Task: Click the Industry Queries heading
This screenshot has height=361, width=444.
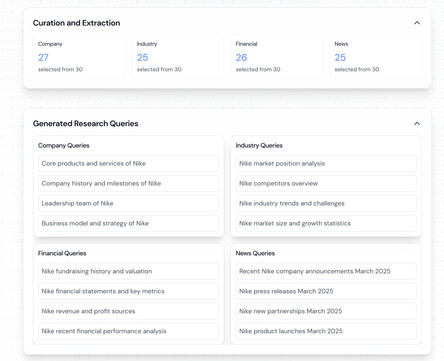Action: (x=259, y=146)
